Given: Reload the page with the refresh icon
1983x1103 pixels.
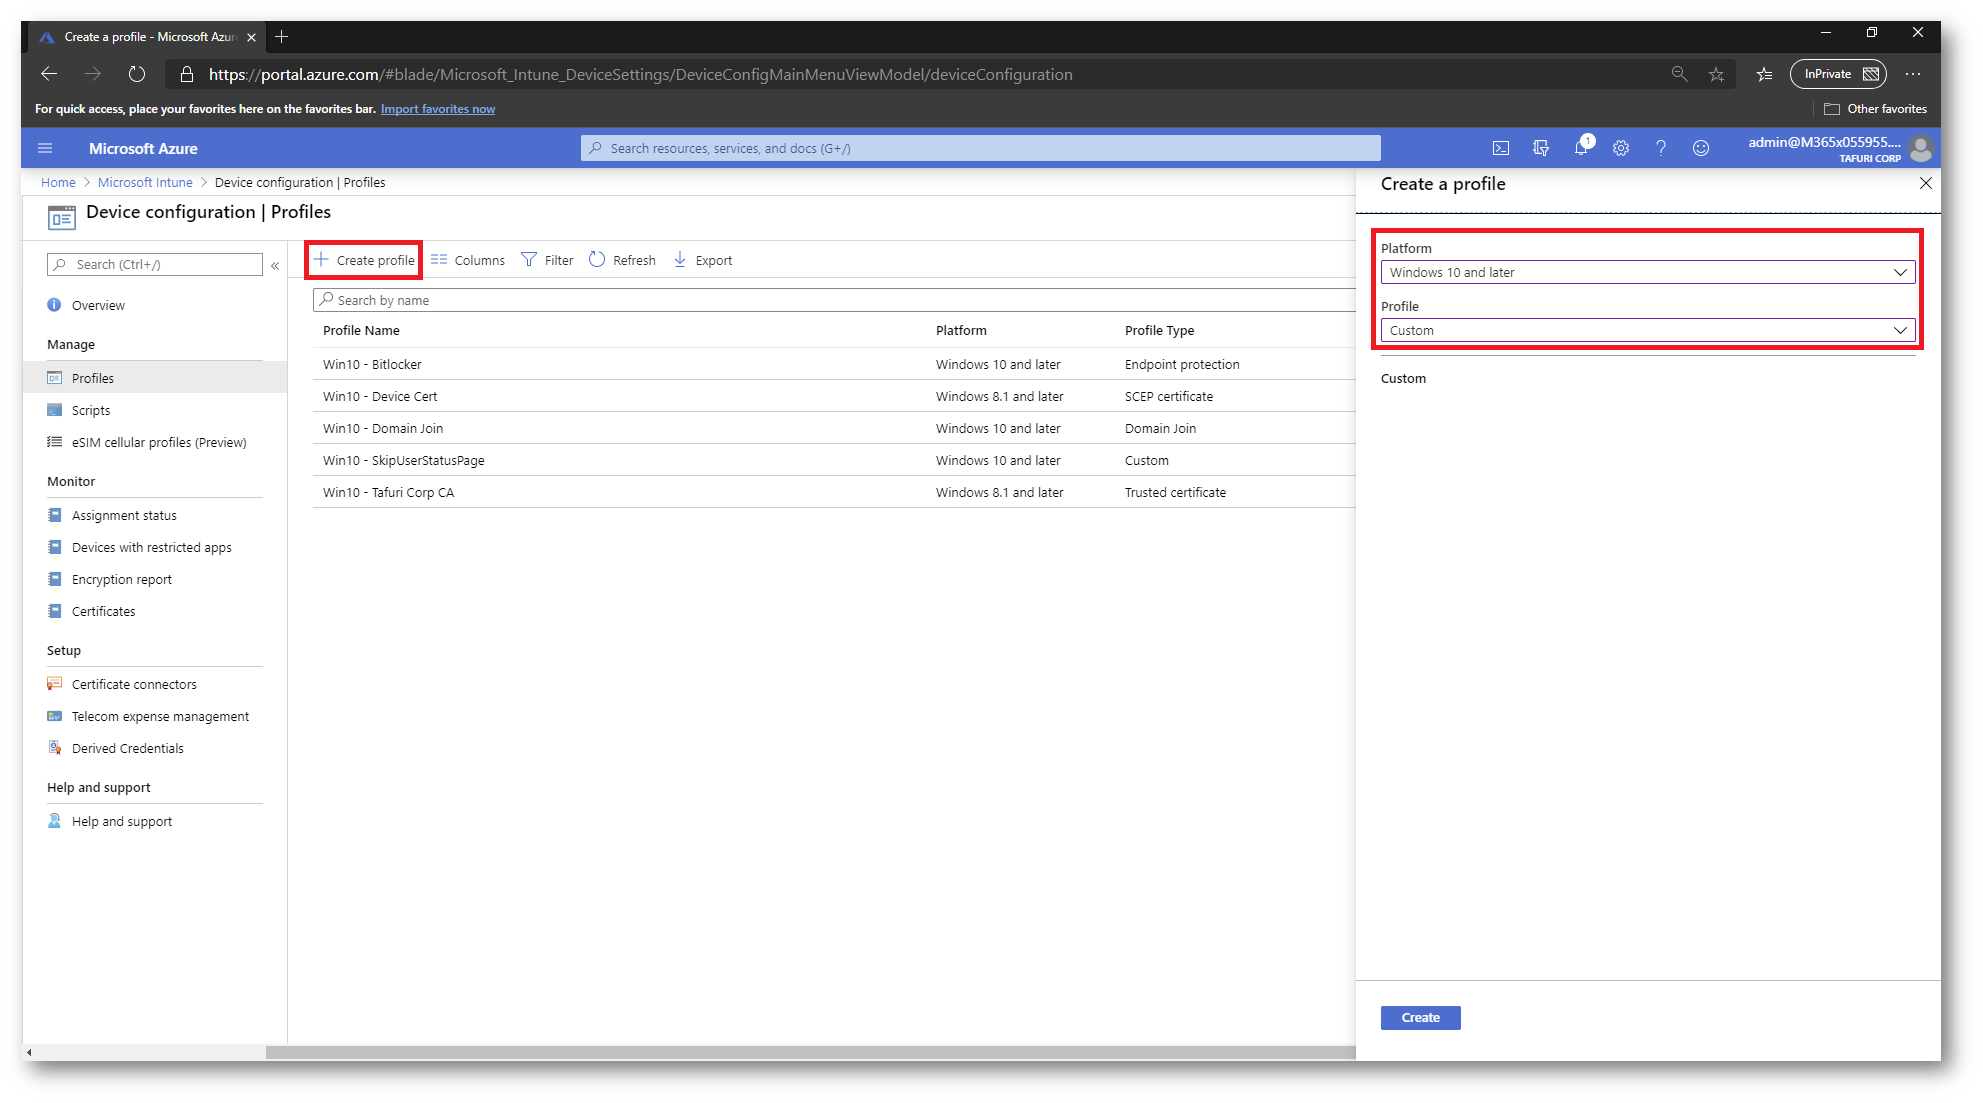Looking at the screenshot, I should click(137, 74).
